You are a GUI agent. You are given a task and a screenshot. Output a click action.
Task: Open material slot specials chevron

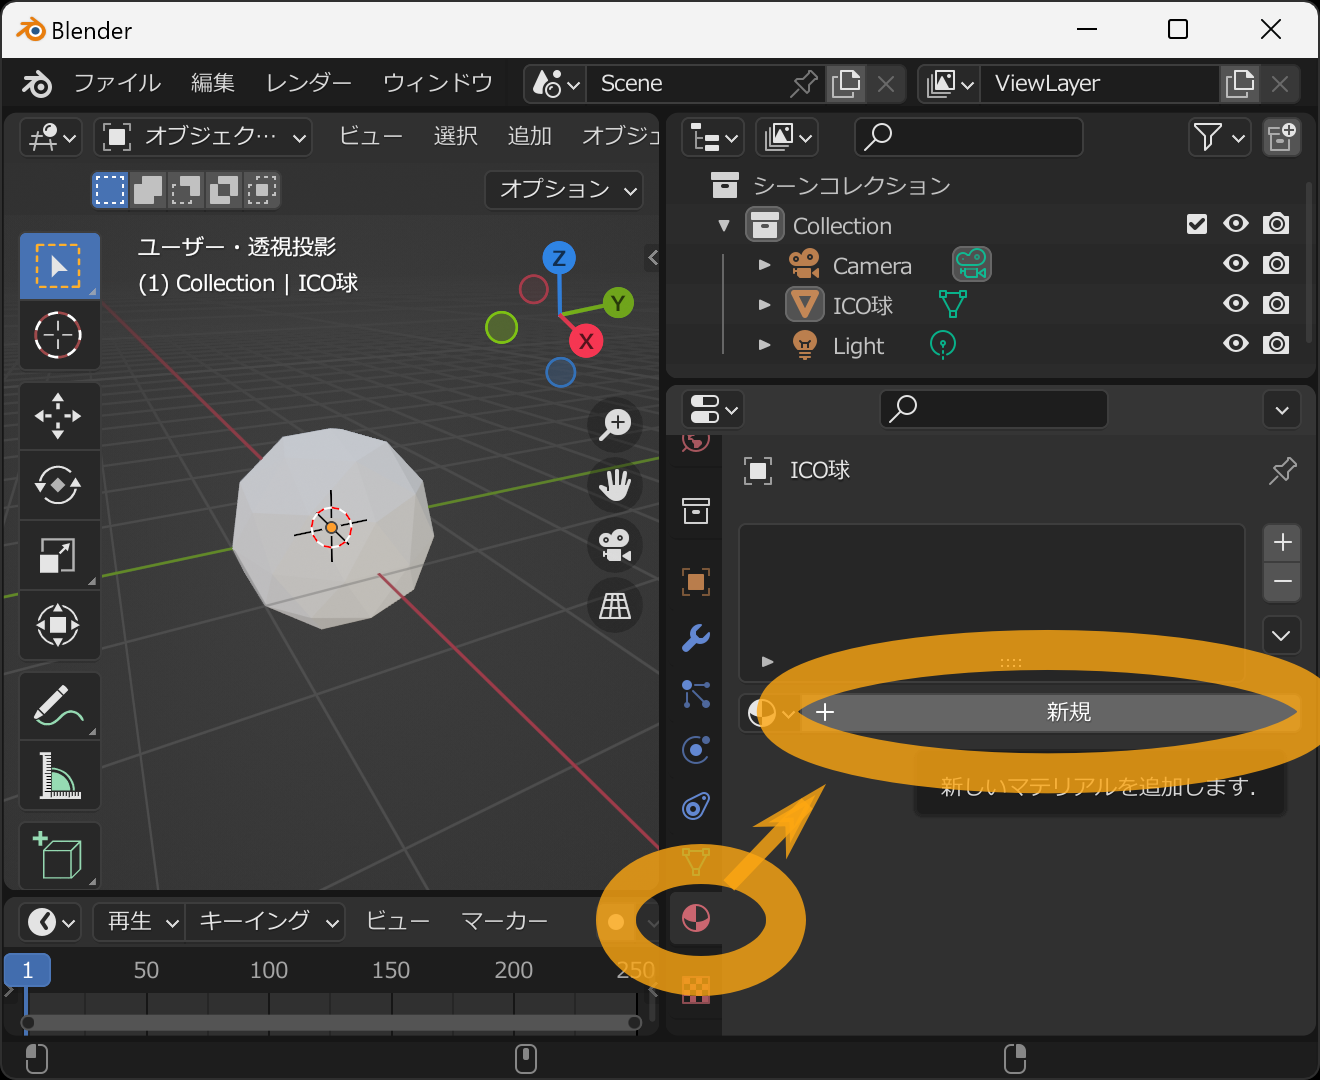(1282, 636)
